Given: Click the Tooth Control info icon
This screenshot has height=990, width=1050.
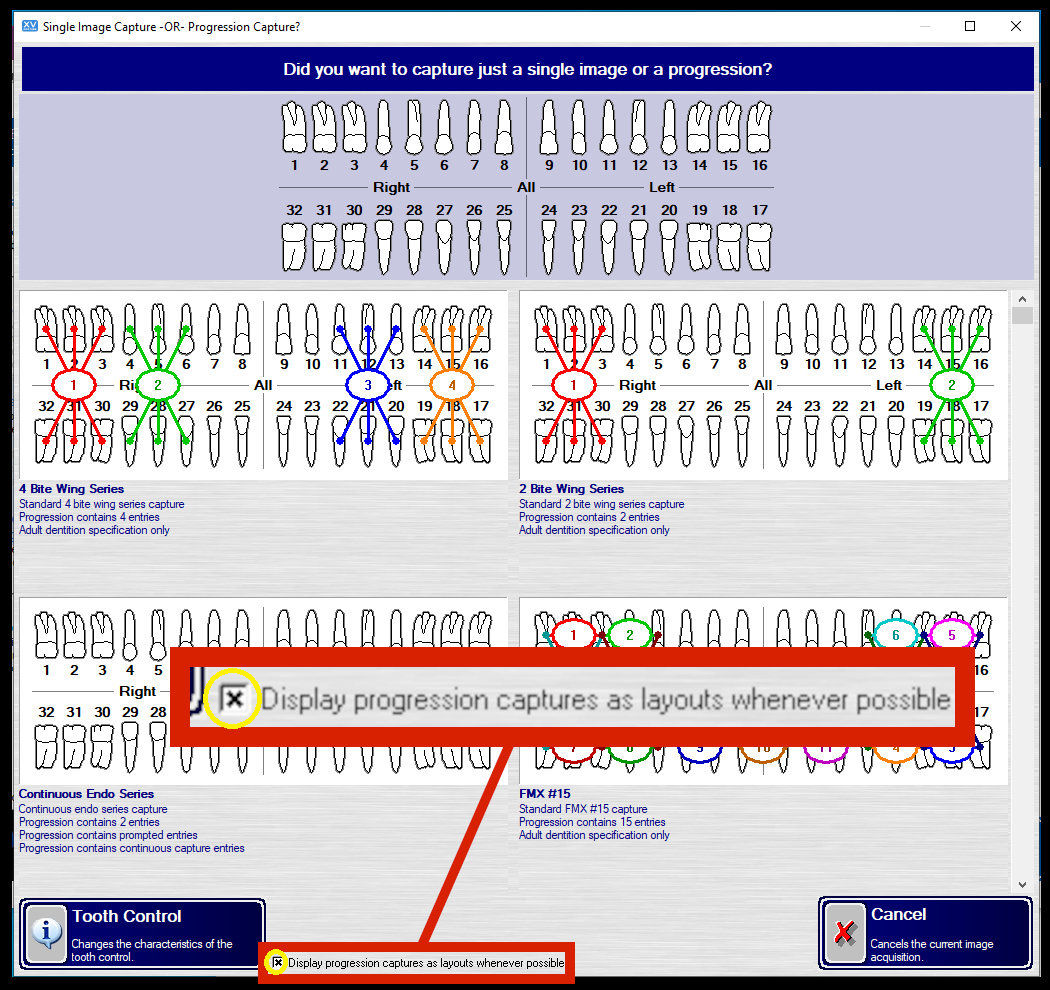Looking at the screenshot, I should (45, 932).
